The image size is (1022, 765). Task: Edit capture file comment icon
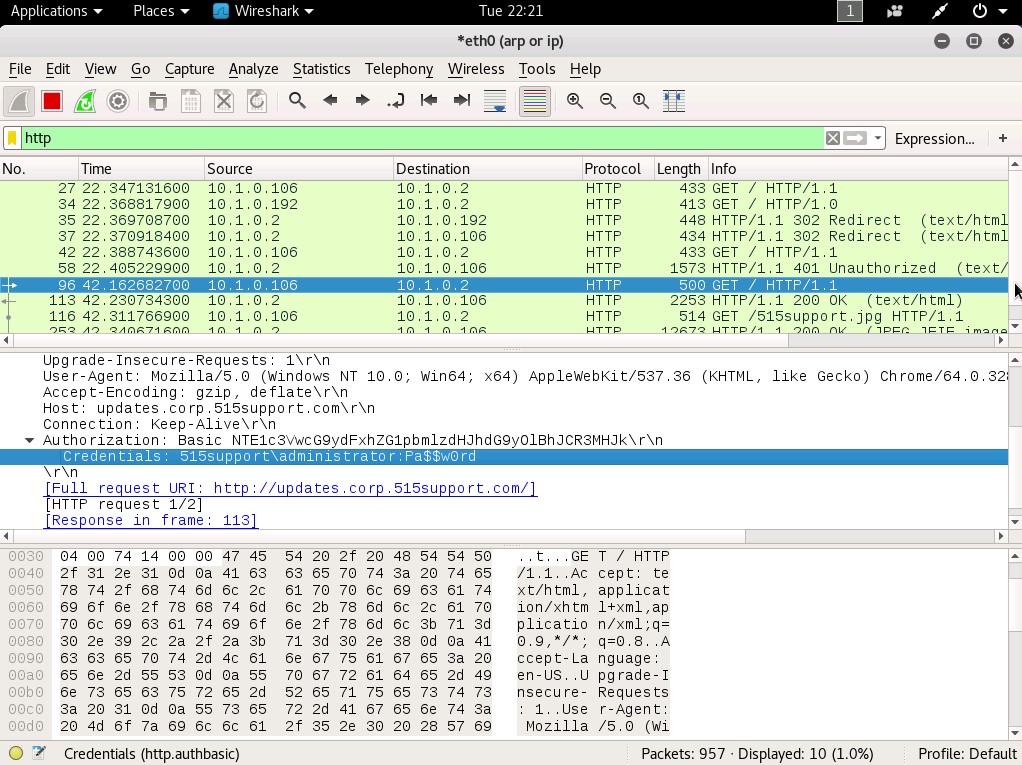39,754
